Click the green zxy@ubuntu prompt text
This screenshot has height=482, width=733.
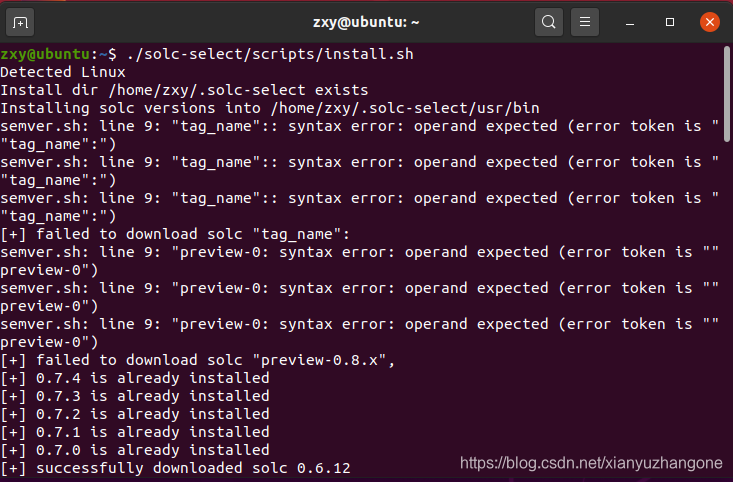click(x=45, y=54)
